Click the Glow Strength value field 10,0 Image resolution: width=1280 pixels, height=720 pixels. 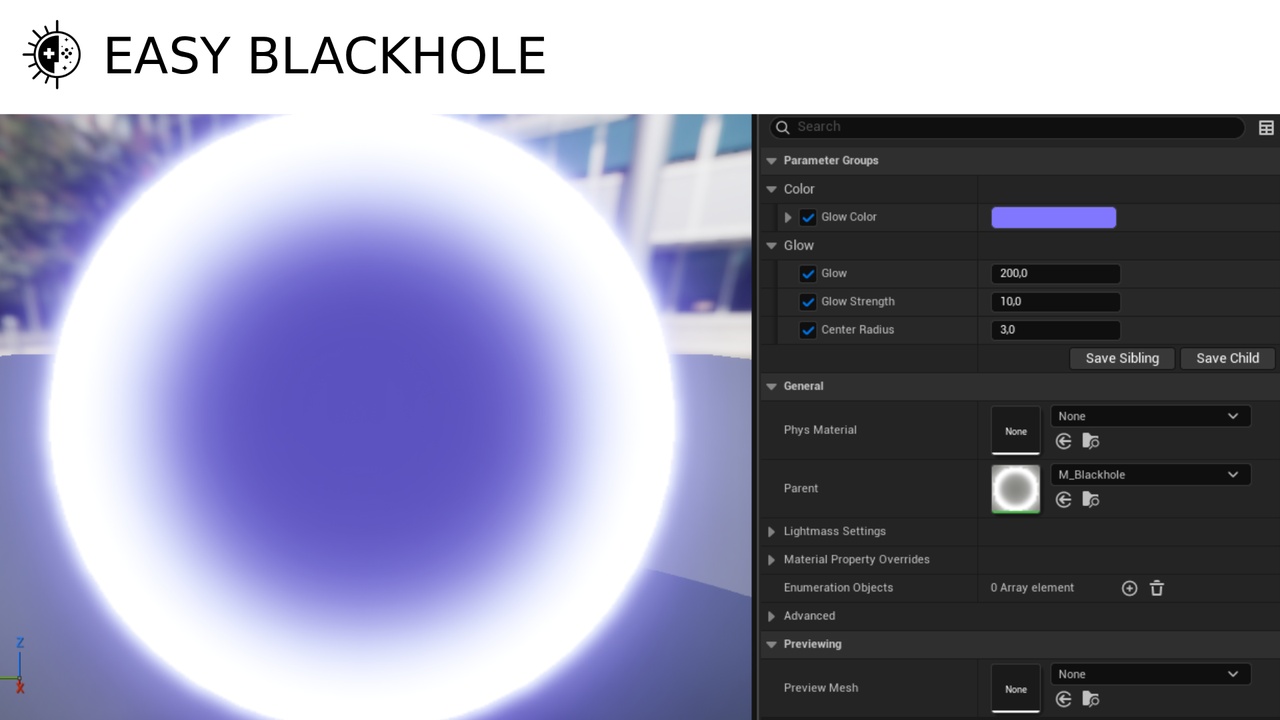tap(1055, 301)
